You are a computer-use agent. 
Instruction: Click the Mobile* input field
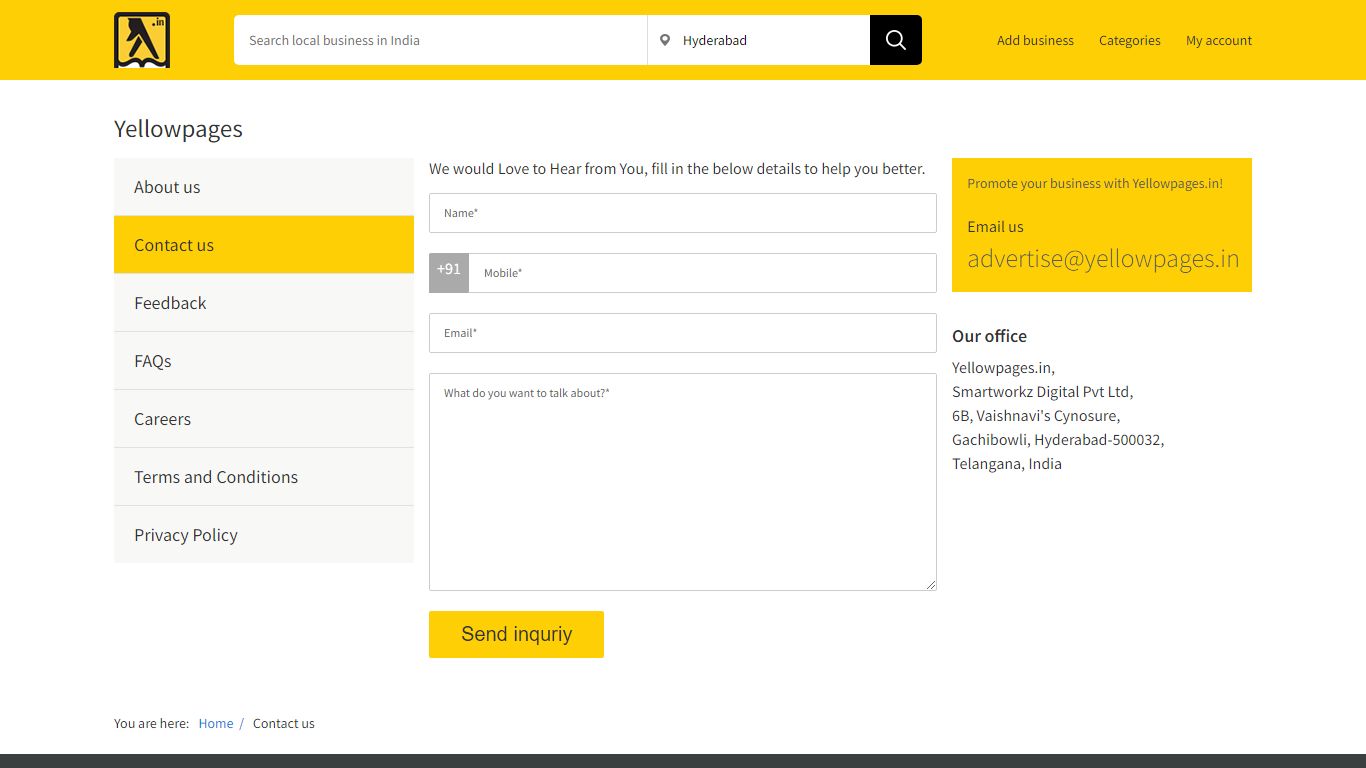[703, 273]
